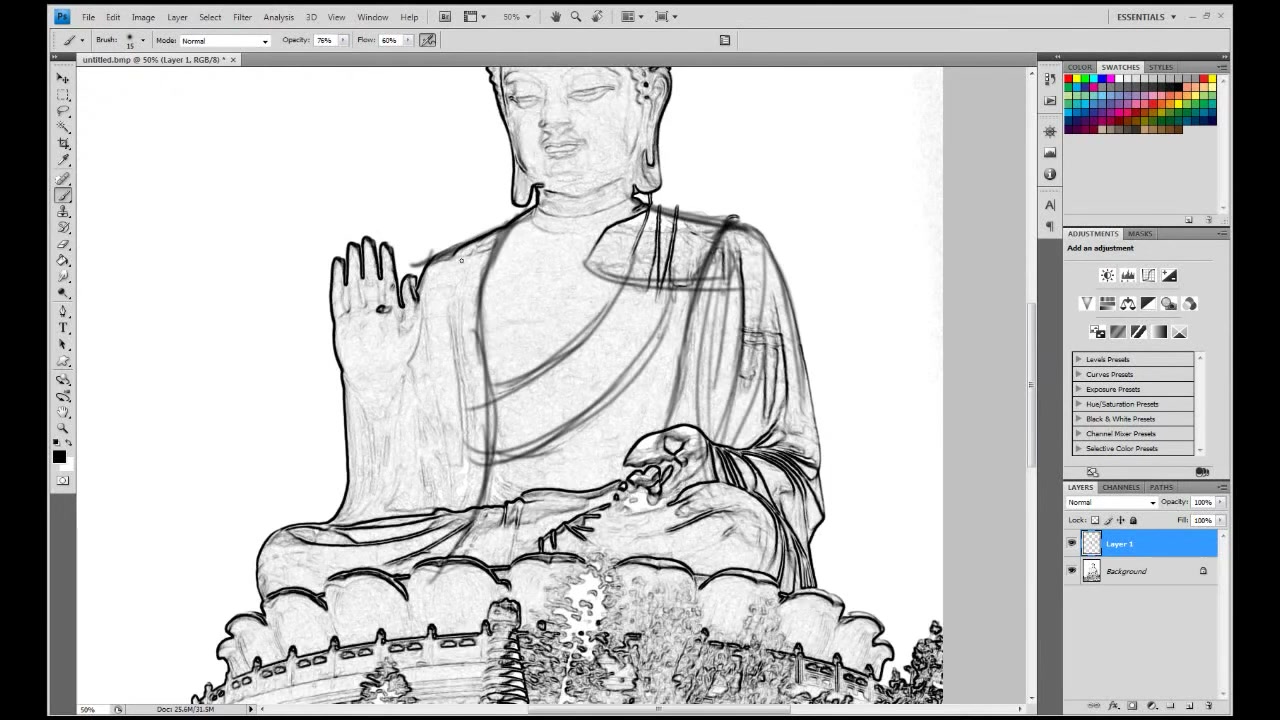Select the Eyedropper tool
The image size is (1280, 720).
tap(63, 159)
